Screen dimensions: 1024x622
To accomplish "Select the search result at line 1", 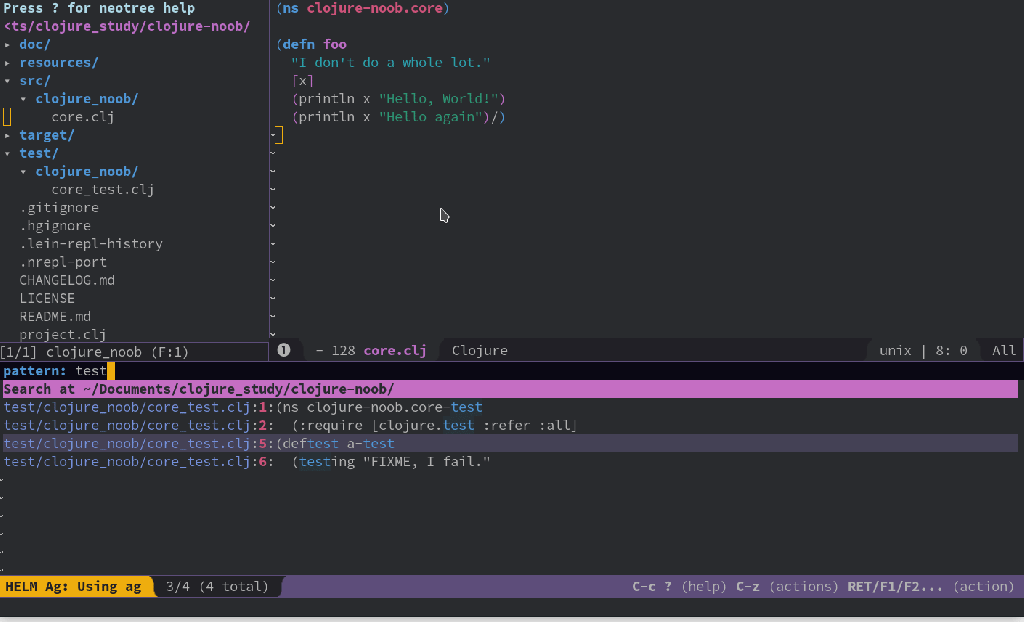I will [x=243, y=407].
